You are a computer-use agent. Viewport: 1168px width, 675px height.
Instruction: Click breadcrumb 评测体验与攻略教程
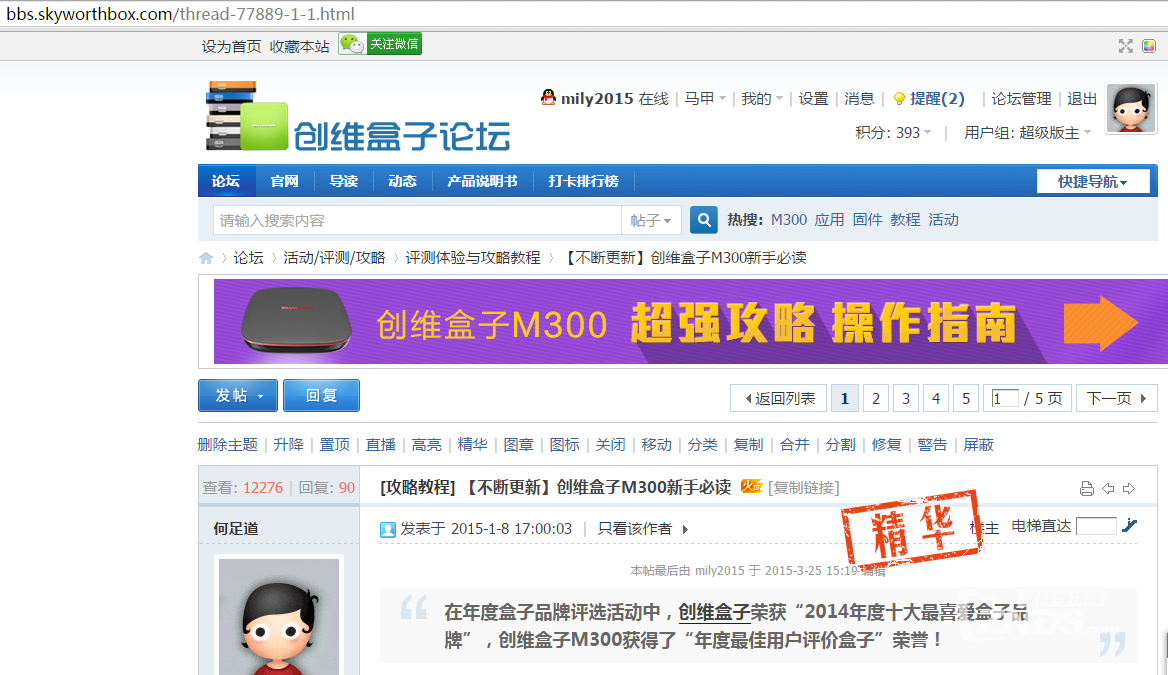[472, 258]
